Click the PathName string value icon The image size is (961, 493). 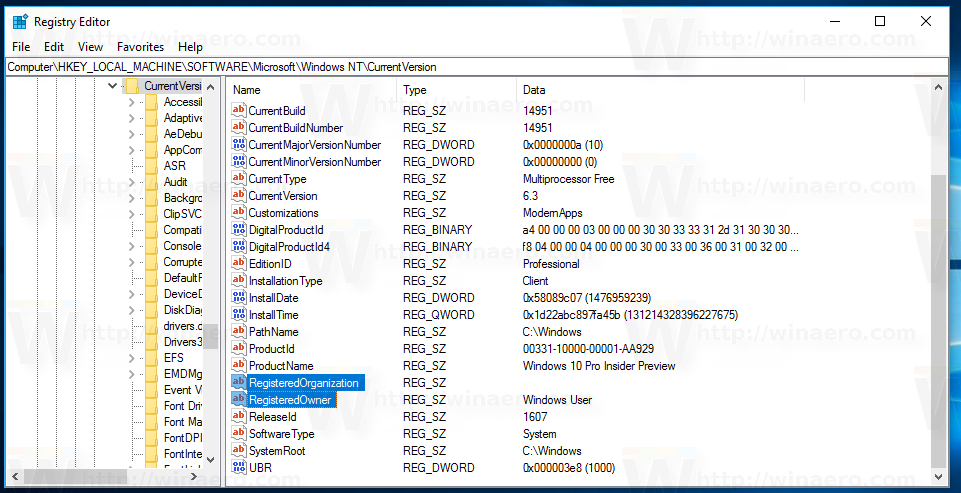click(x=238, y=332)
